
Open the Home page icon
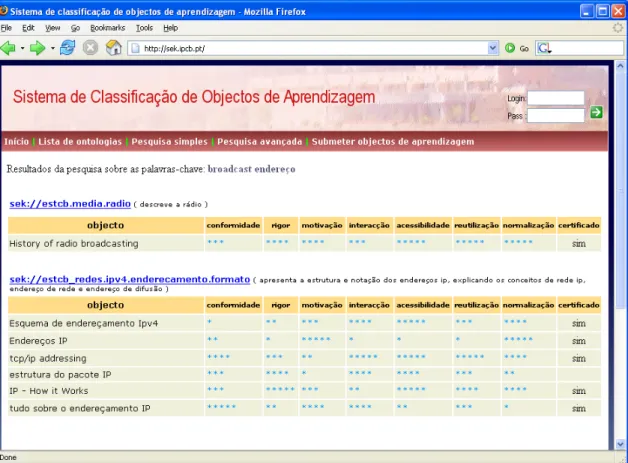[x=114, y=48]
